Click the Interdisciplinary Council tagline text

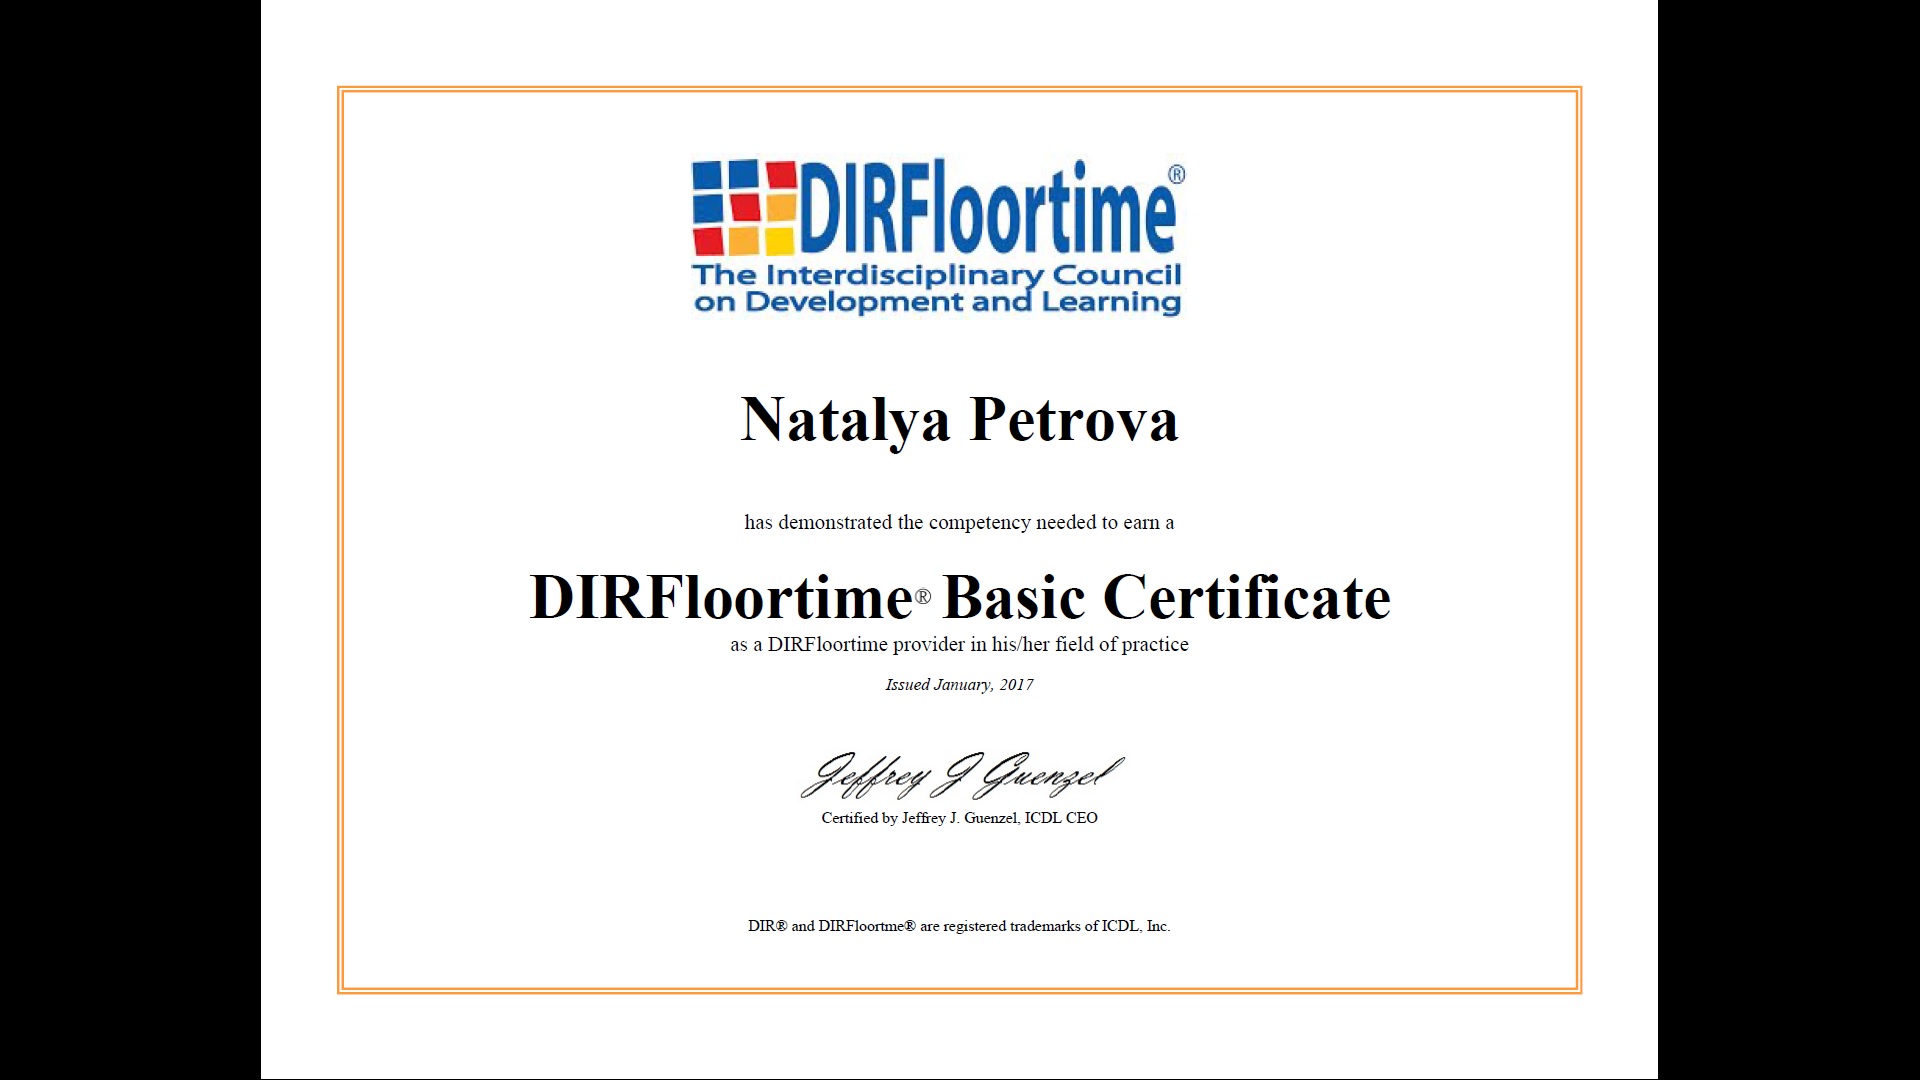click(936, 275)
